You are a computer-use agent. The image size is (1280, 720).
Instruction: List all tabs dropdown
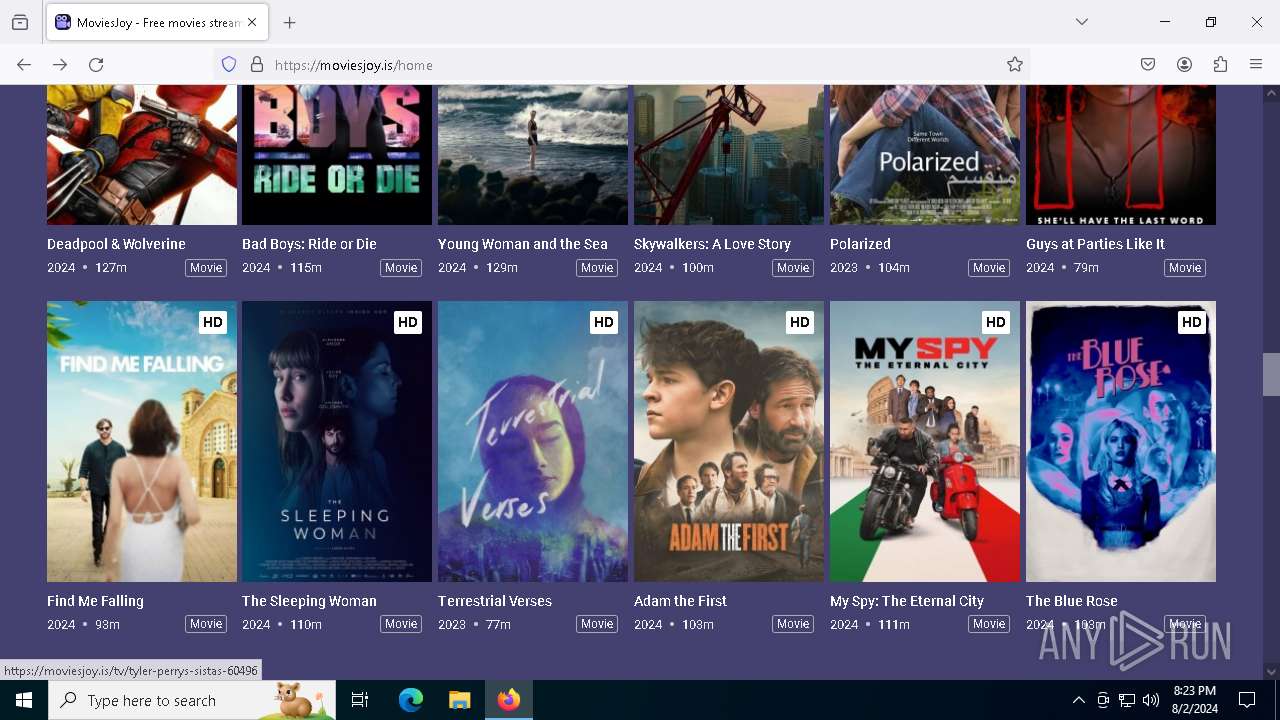(x=1082, y=22)
